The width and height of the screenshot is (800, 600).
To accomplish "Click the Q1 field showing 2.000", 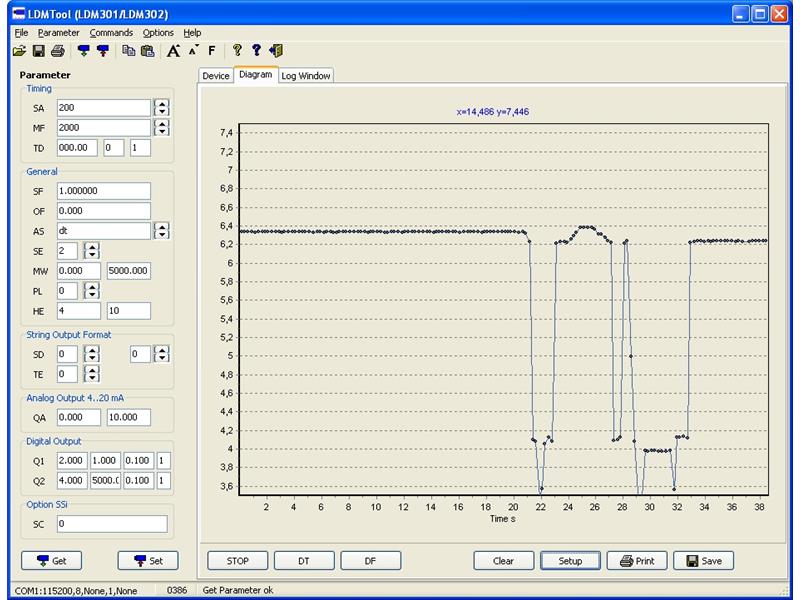I will pos(72,460).
